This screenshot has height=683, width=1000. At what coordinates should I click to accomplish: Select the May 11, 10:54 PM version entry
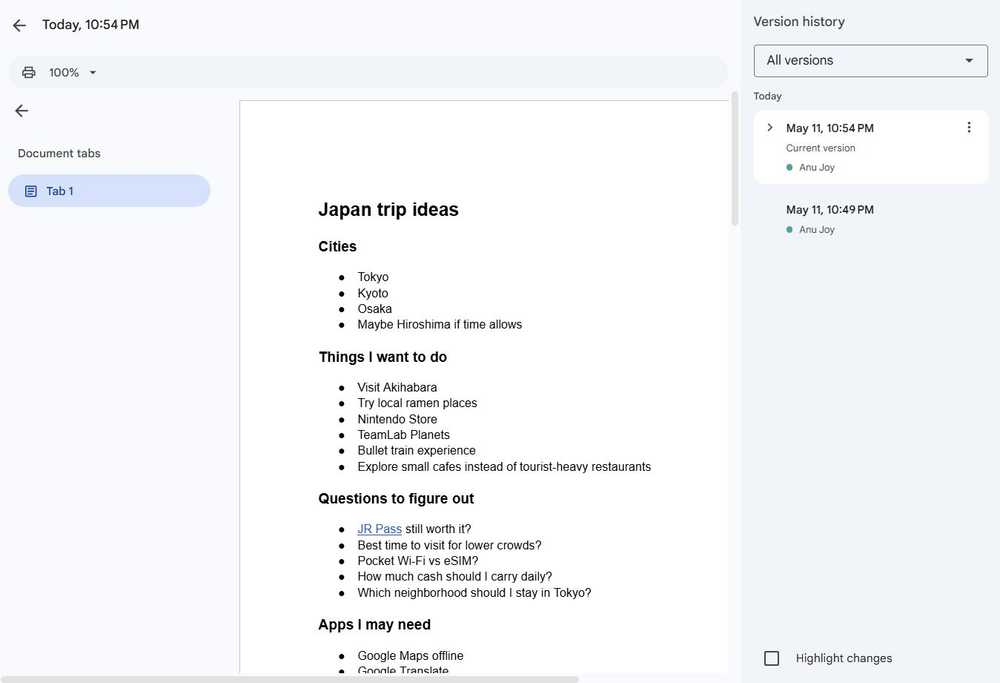[871, 147]
